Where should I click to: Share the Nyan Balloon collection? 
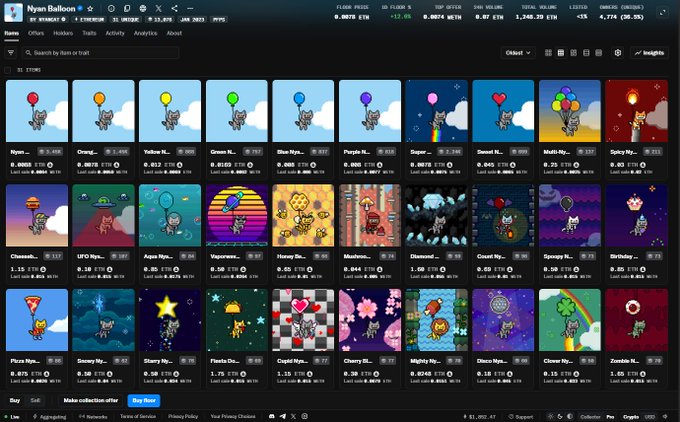174,8
